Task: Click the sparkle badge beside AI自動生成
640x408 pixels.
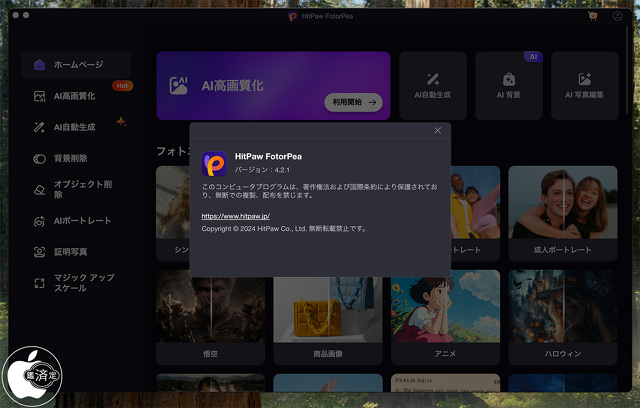Action: coord(121,122)
